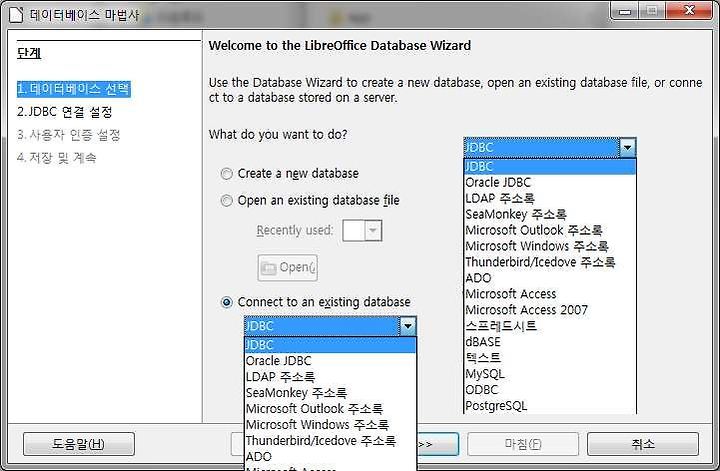Image resolution: width=720 pixels, height=471 pixels.
Task: Click the 도움말(H) help button
Action: coord(79,444)
